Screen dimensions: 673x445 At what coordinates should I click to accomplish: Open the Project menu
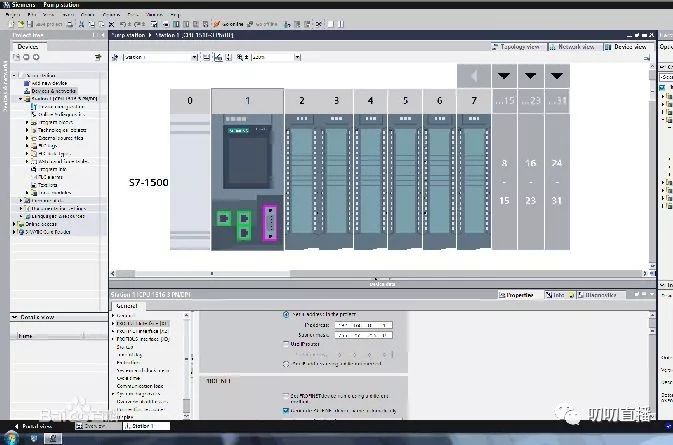[13, 15]
